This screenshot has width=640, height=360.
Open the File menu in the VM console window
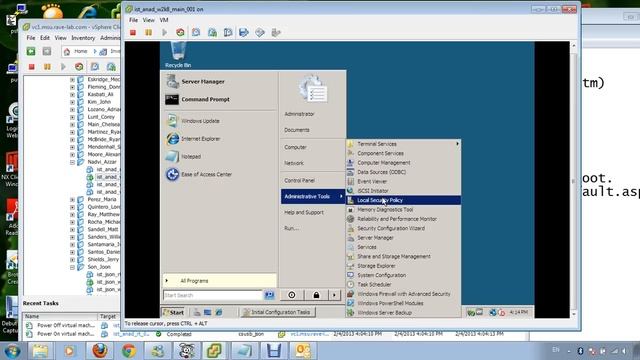tap(133, 20)
